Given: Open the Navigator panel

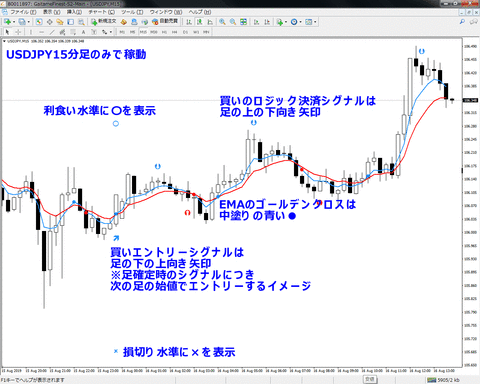Looking at the screenshot, I should pos(60,22).
